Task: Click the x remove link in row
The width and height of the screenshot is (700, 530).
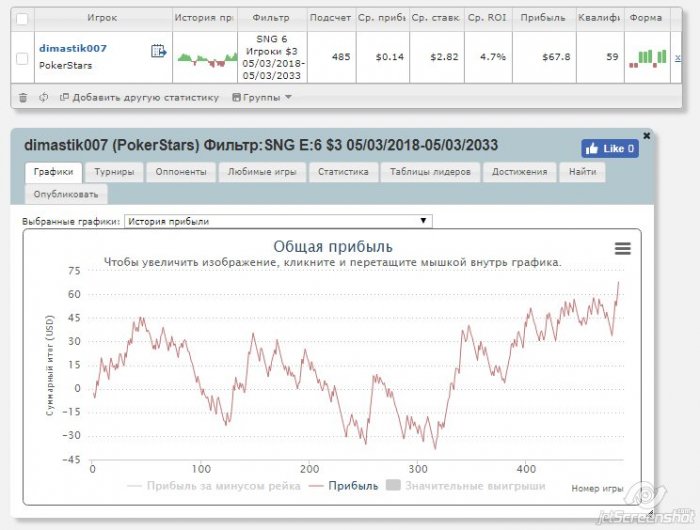Action: [678, 58]
